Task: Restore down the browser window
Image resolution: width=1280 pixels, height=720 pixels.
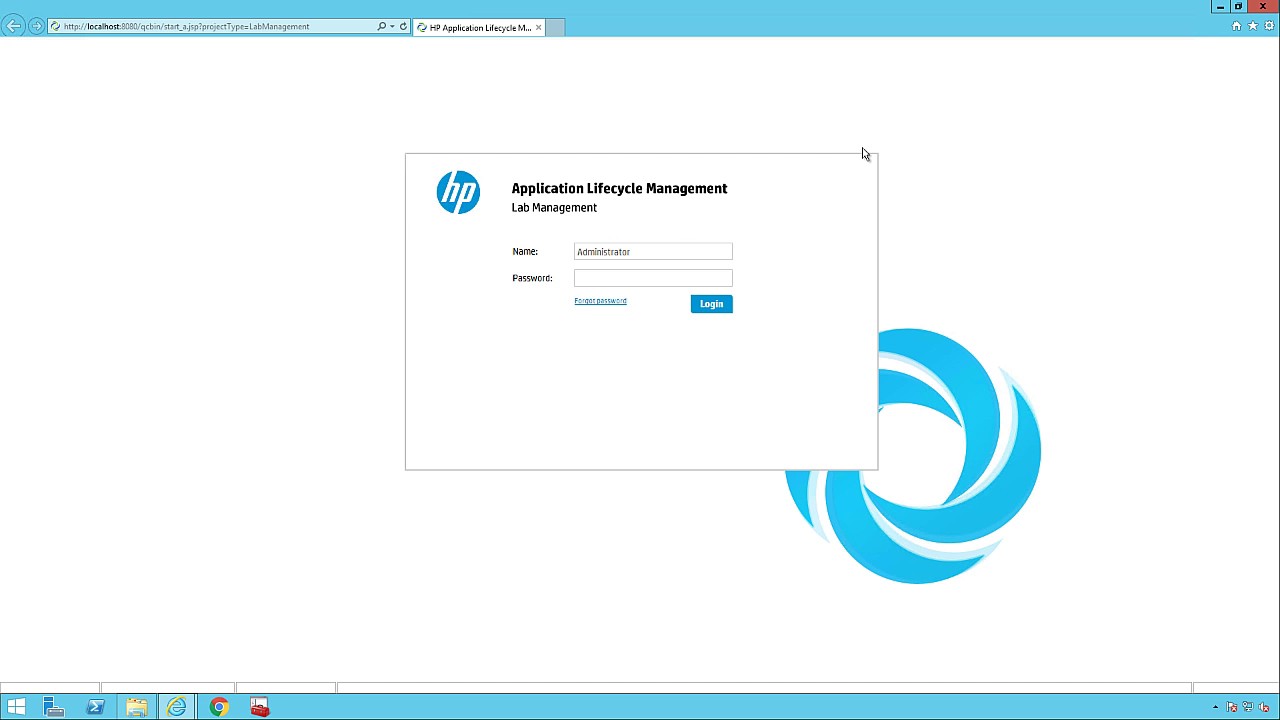Action: point(1238,6)
